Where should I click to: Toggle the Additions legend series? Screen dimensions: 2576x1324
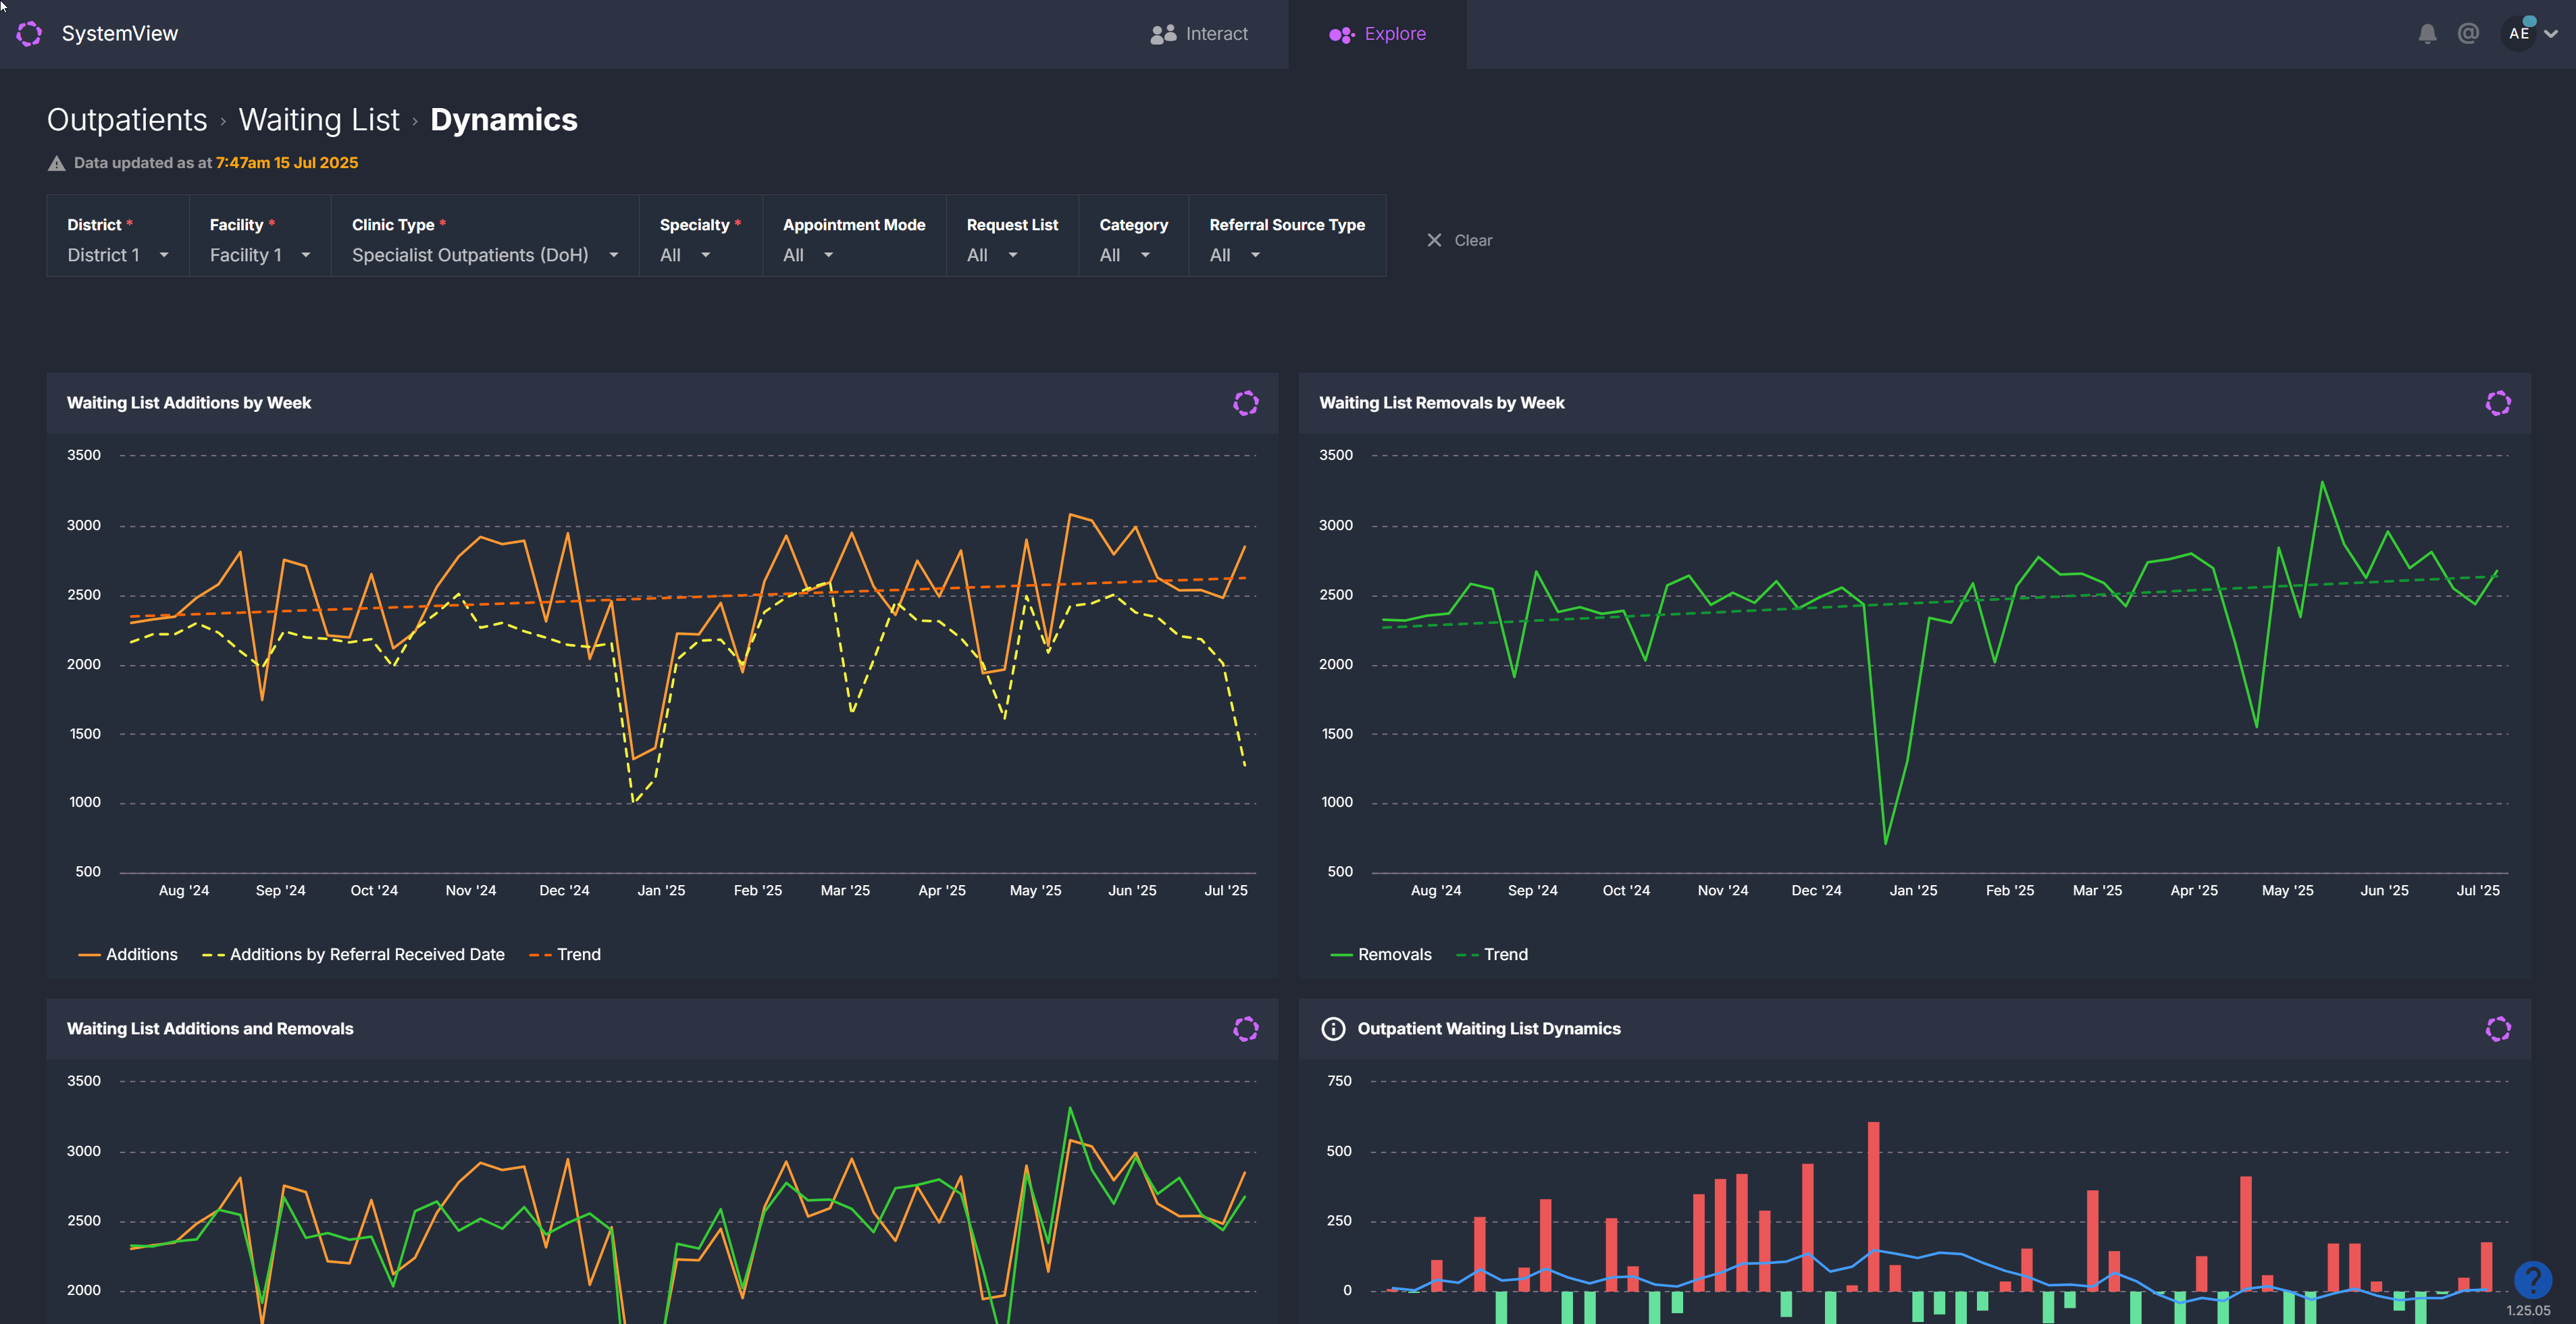point(128,955)
